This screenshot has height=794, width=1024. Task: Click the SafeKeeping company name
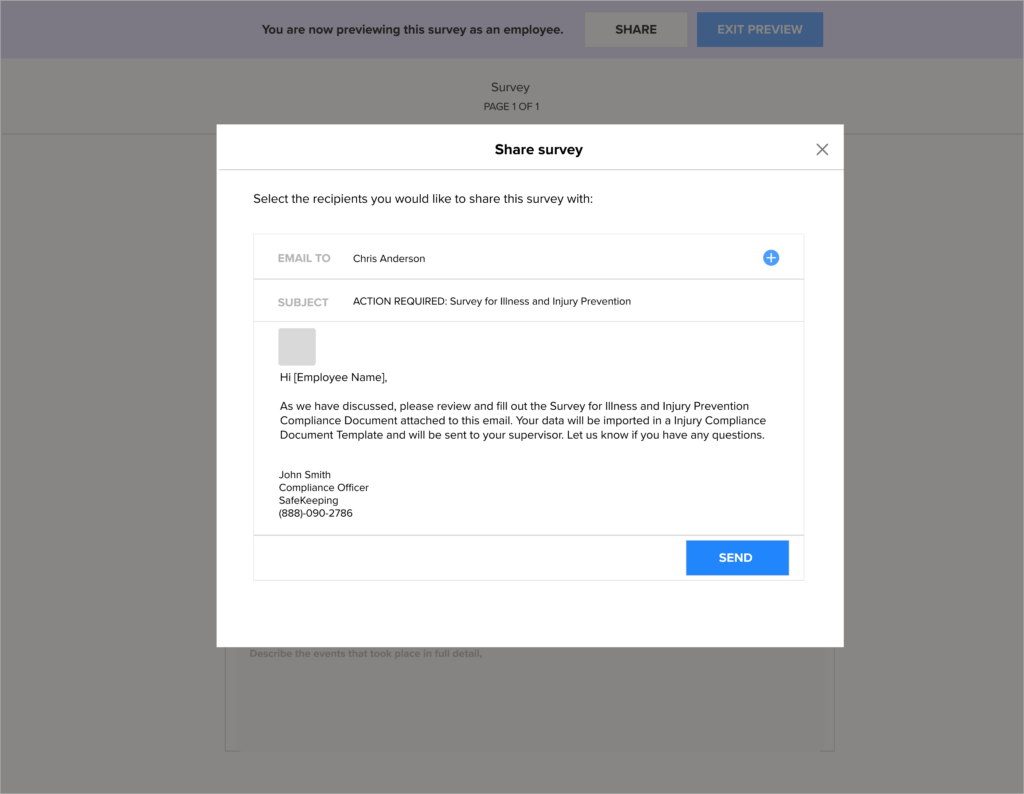pos(309,500)
